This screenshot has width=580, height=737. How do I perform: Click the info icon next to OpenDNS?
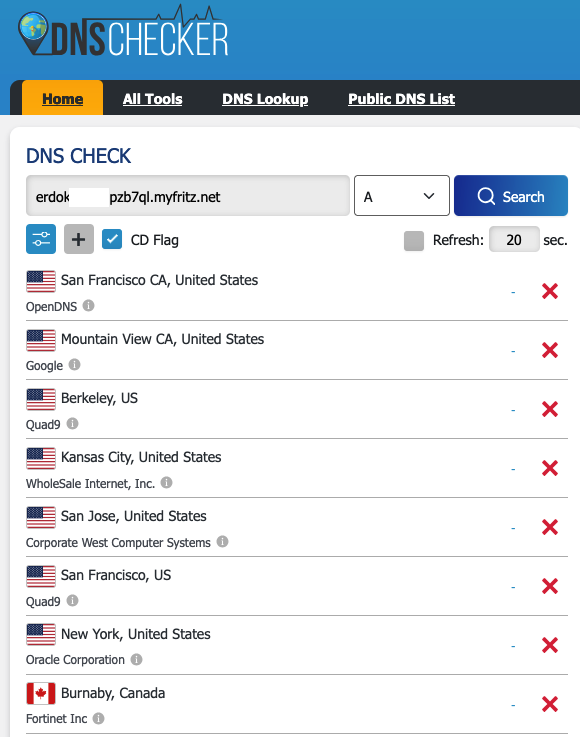point(88,306)
